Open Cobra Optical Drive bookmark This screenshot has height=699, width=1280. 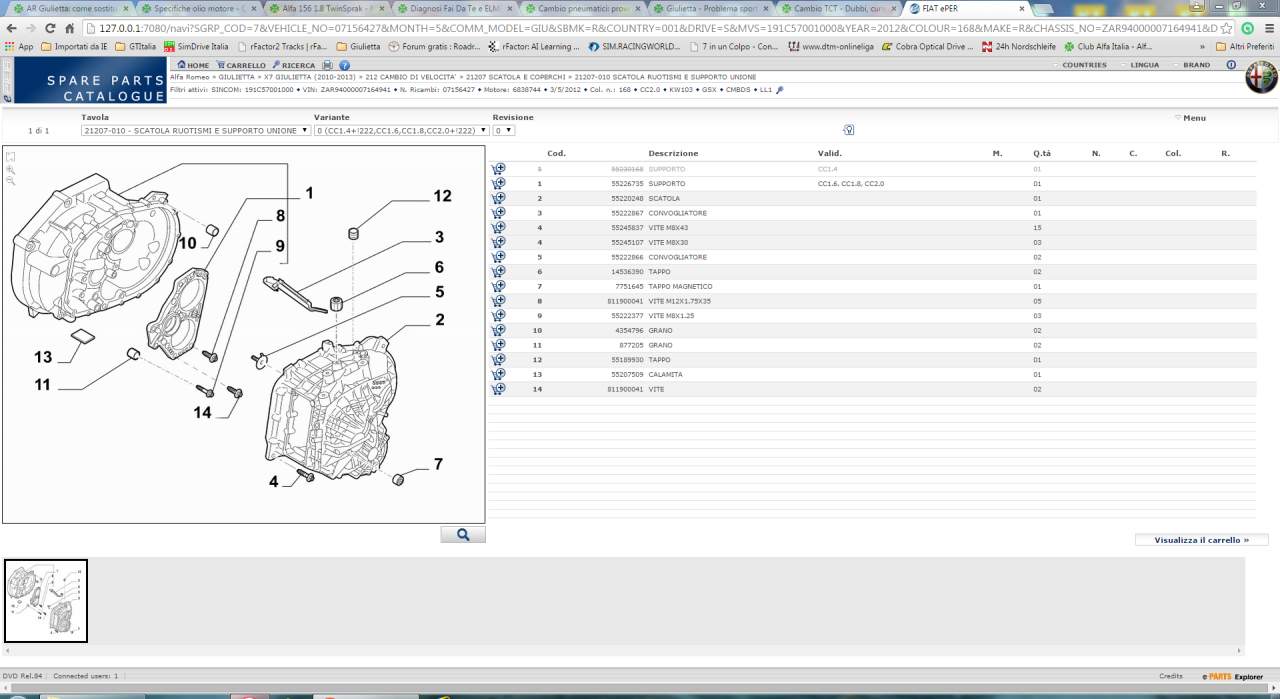(x=926, y=46)
